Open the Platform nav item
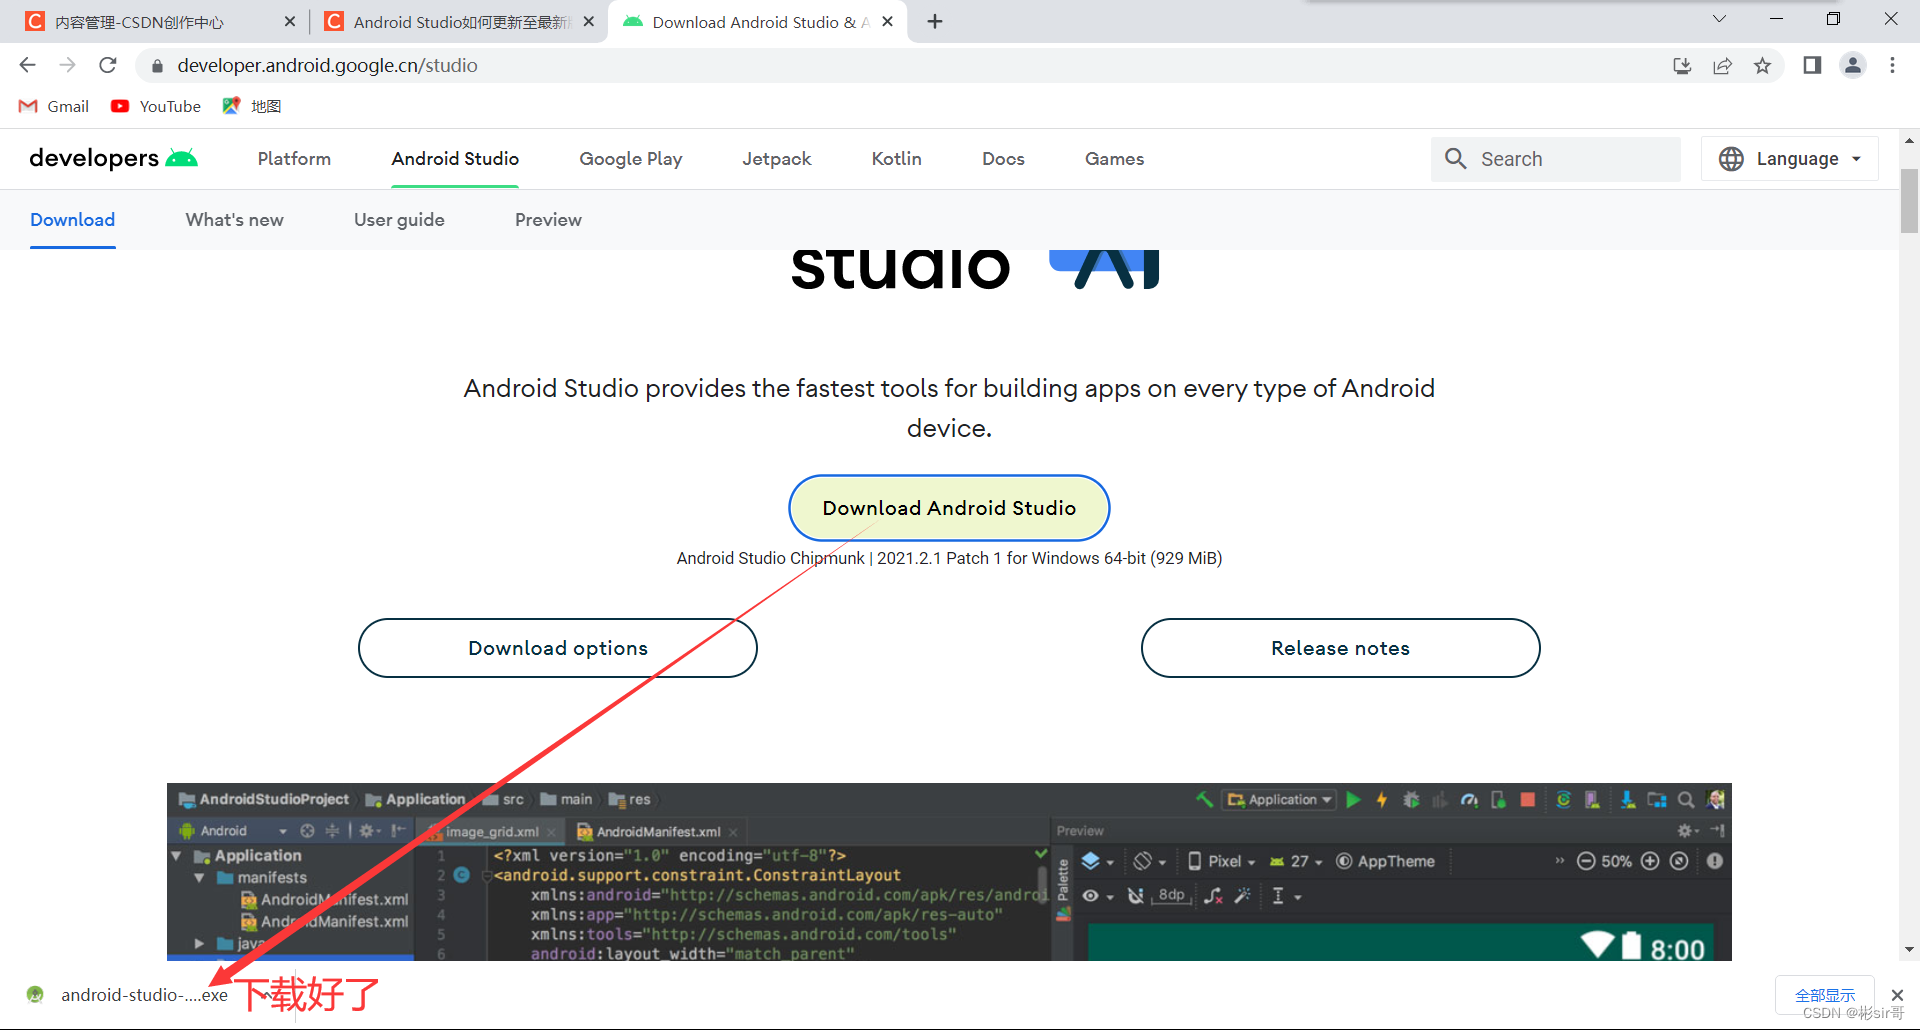Viewport: 1920px width, 1030px height. (x=294, y=159)
